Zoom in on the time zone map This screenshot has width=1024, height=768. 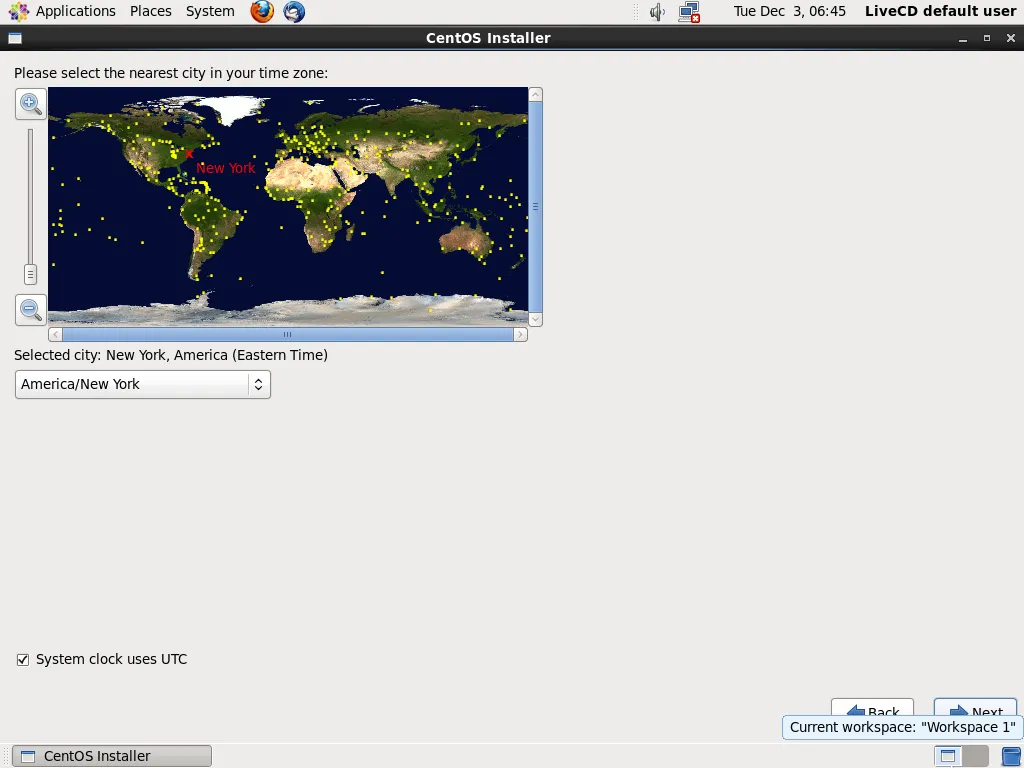[x=31, y=103]
